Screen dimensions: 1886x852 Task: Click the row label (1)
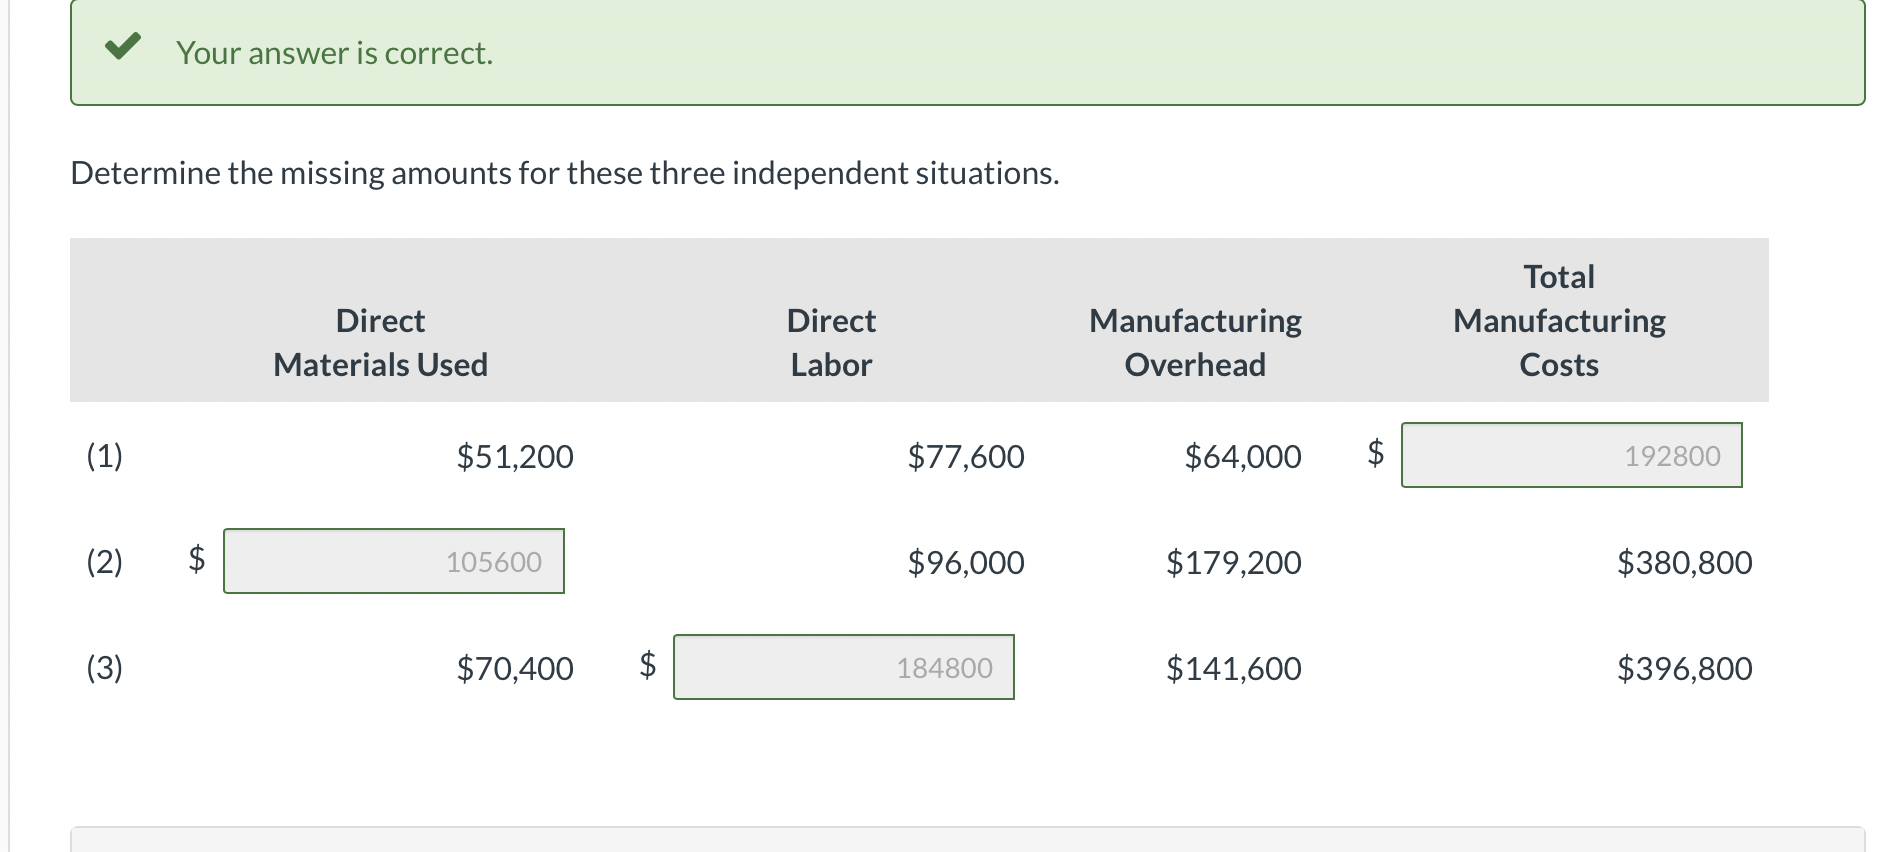pos(104,456)
